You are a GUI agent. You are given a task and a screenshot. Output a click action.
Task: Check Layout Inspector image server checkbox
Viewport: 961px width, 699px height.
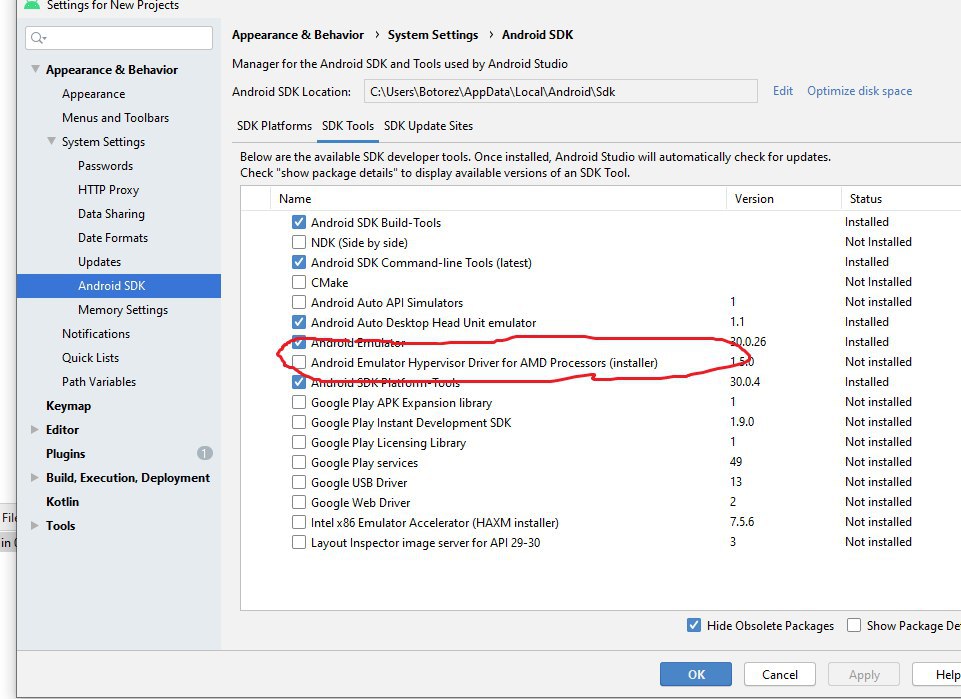coord(298,543)
